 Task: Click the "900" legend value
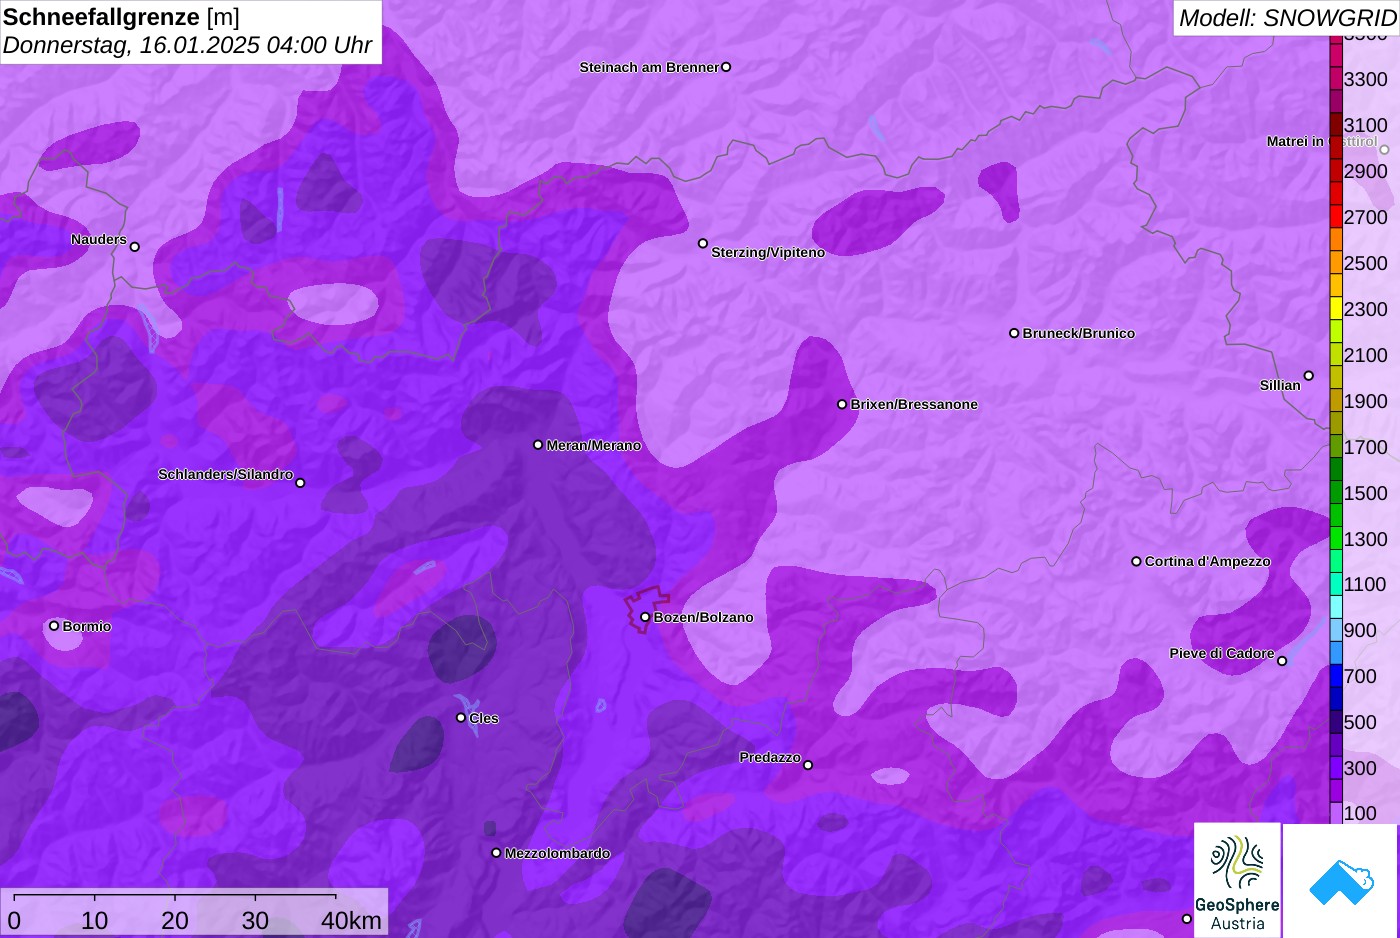pos(1360,630)
